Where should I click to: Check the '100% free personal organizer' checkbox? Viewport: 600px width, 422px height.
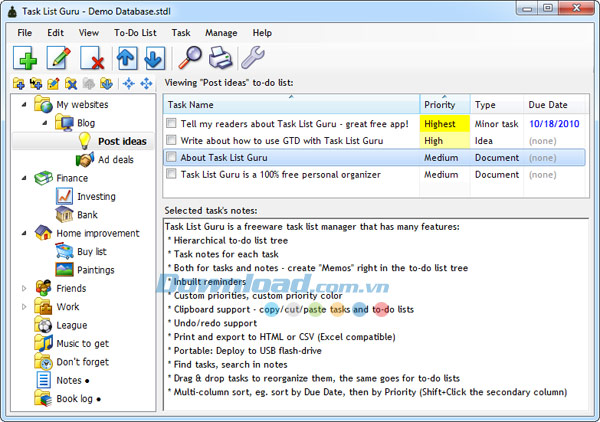(171, 174)
